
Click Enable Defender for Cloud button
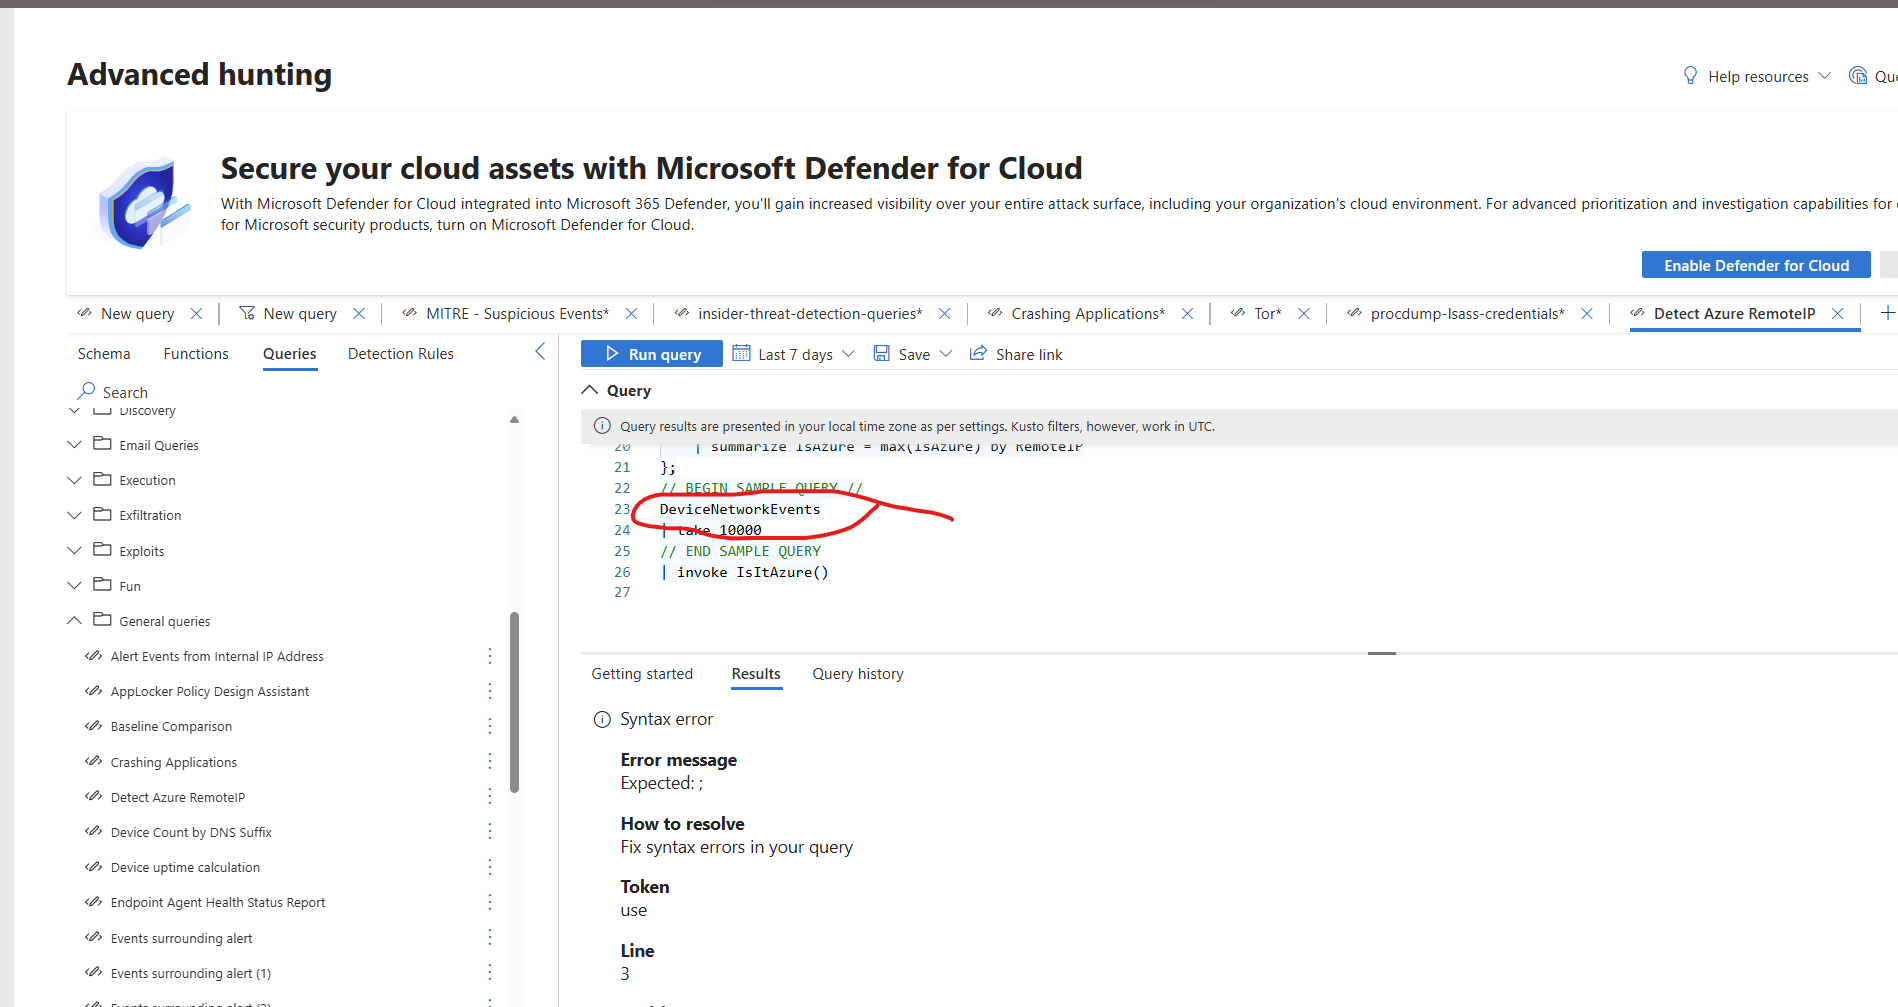coord(1756,265)
